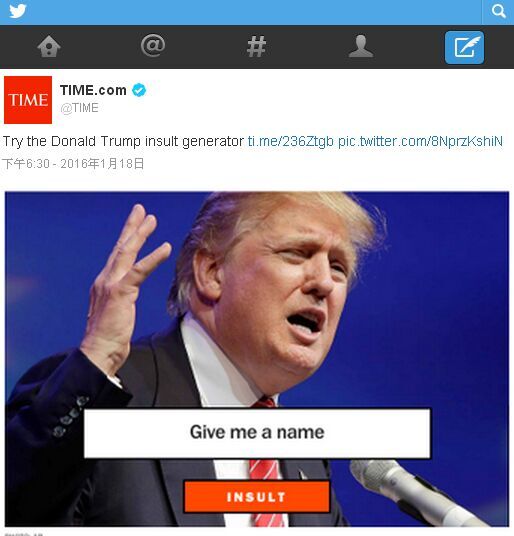Follow the ti.me/236Ztgb link
This screenshot has height=536, width=514.
(290, 141)
